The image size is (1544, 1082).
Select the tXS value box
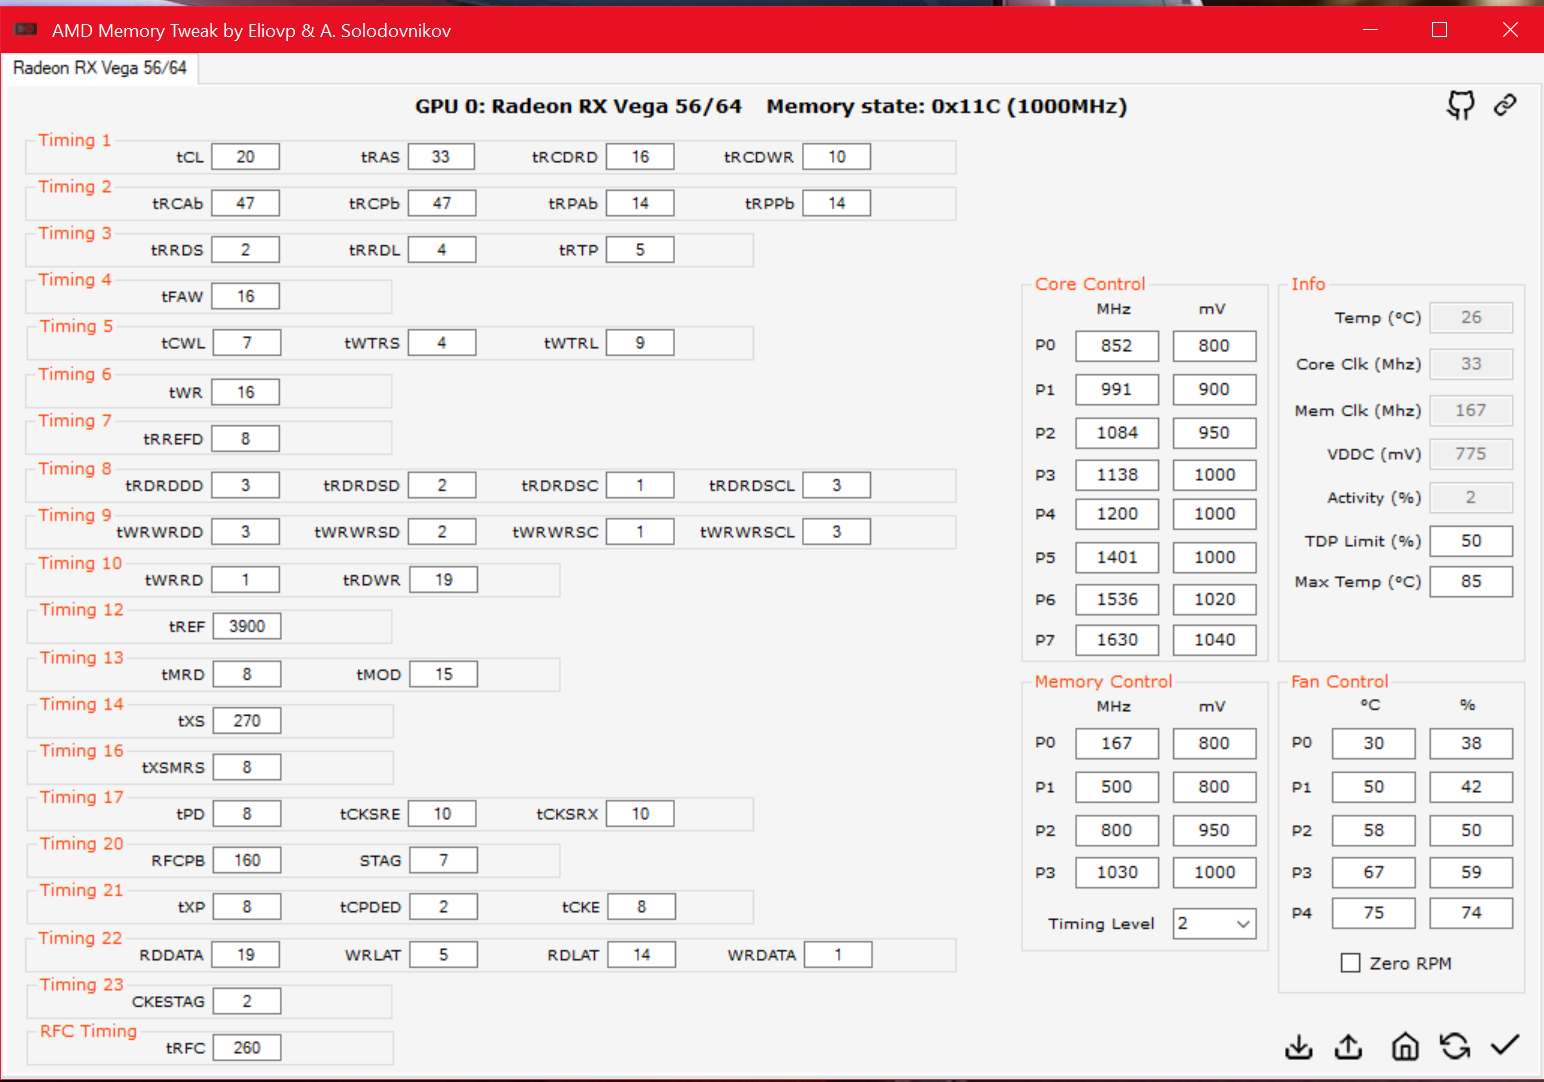pos(247,721)
